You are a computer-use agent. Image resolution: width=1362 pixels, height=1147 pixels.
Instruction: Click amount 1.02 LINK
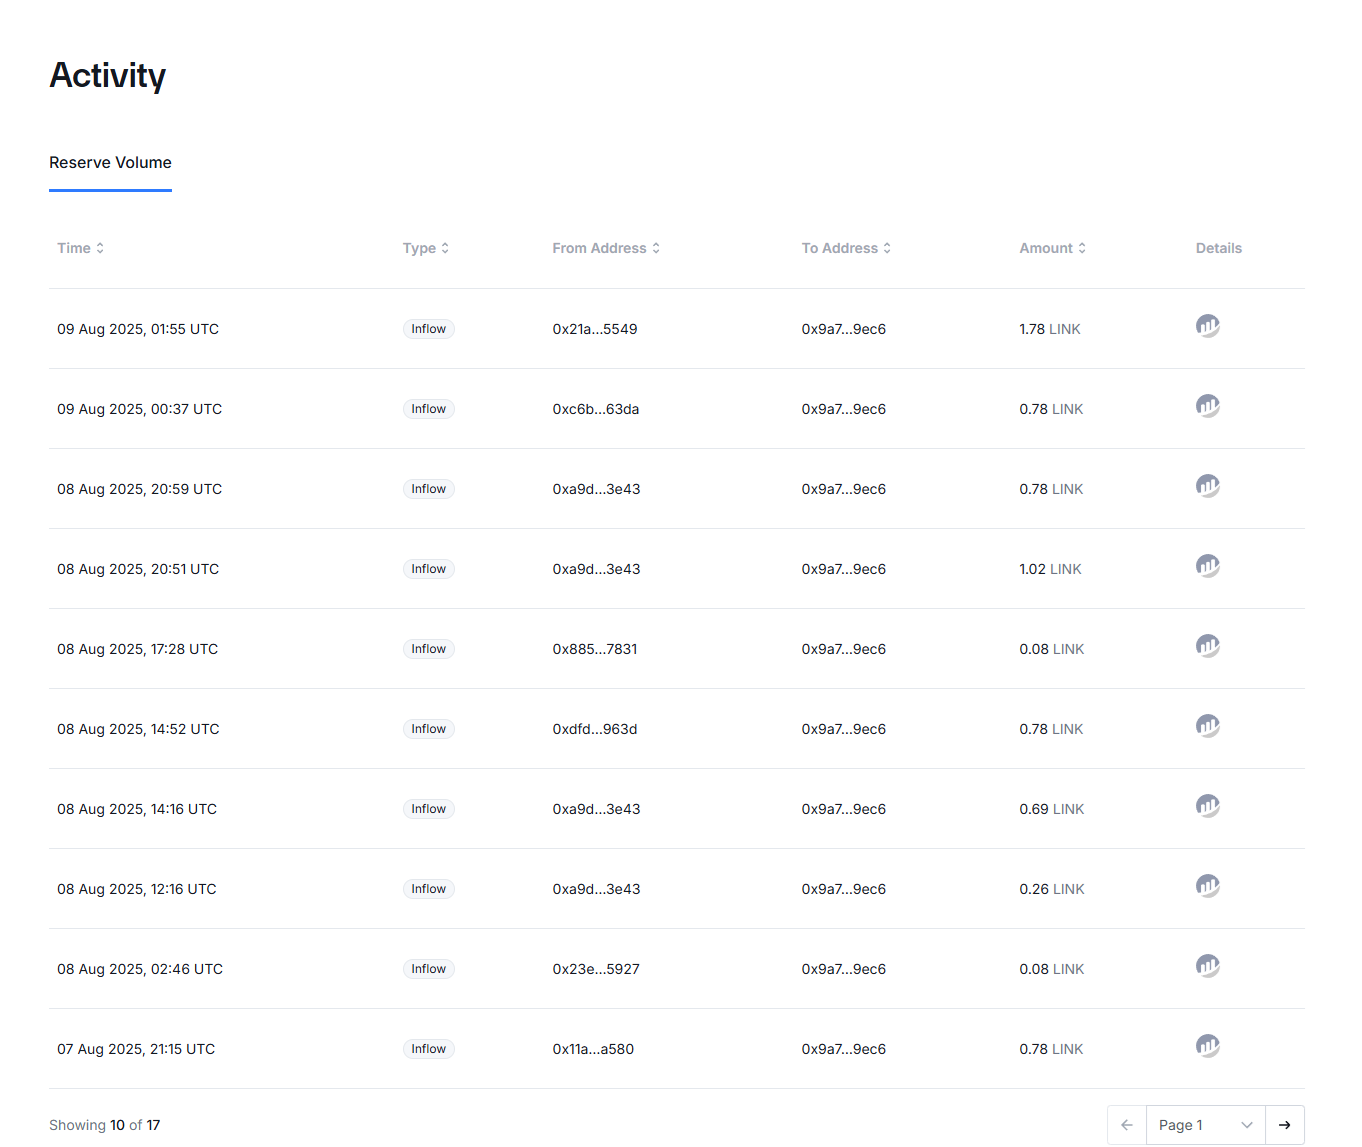[1050, 569]
